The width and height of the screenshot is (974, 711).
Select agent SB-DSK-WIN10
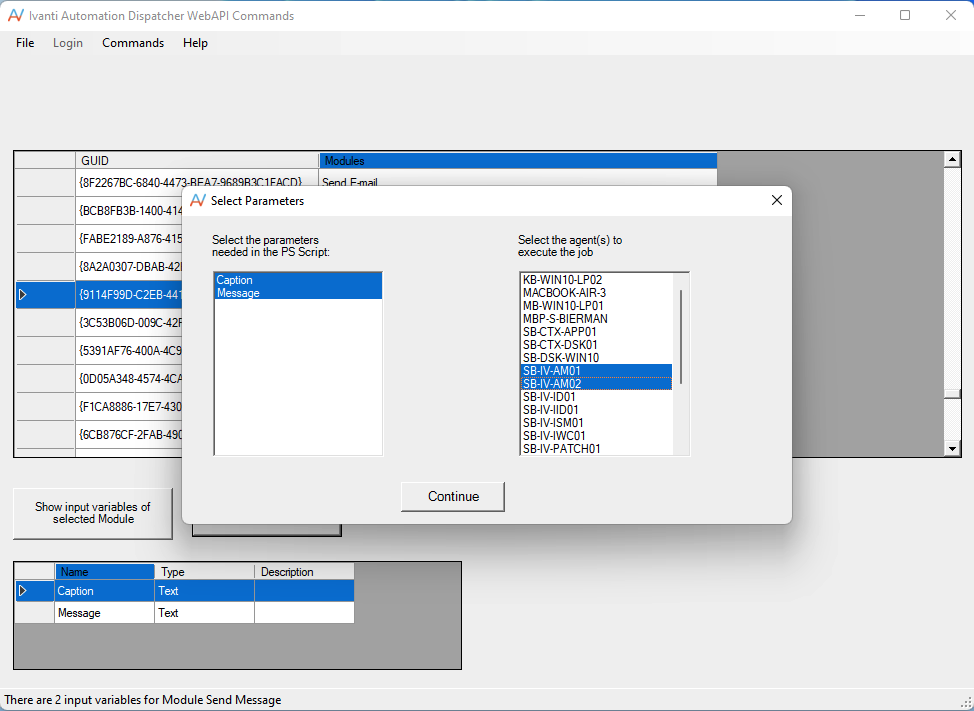[x=596, y=358]
